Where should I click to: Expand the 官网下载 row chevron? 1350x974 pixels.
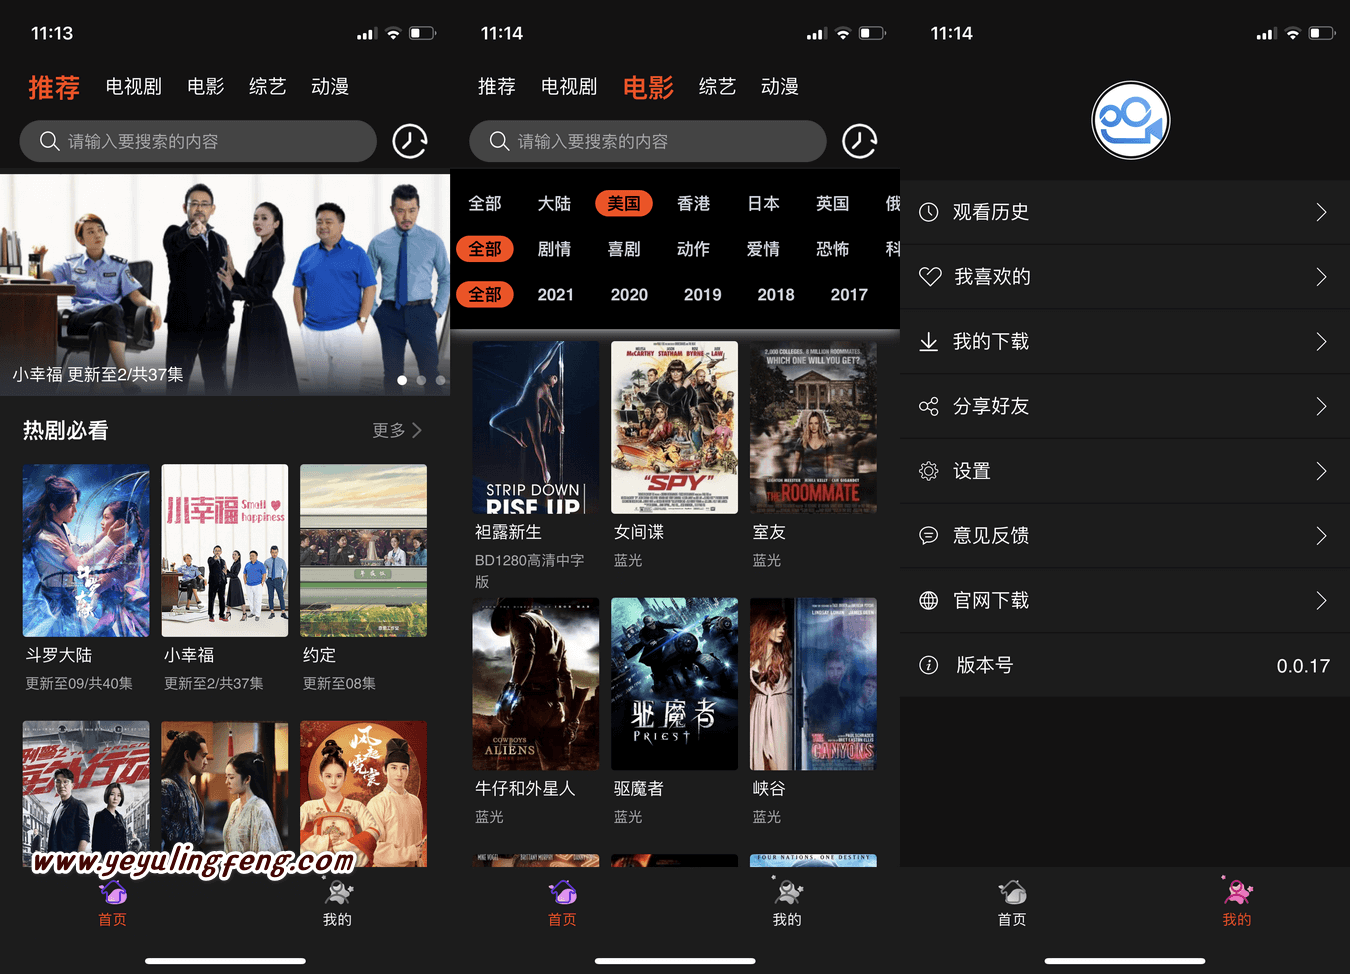(x=1322, y=600)
